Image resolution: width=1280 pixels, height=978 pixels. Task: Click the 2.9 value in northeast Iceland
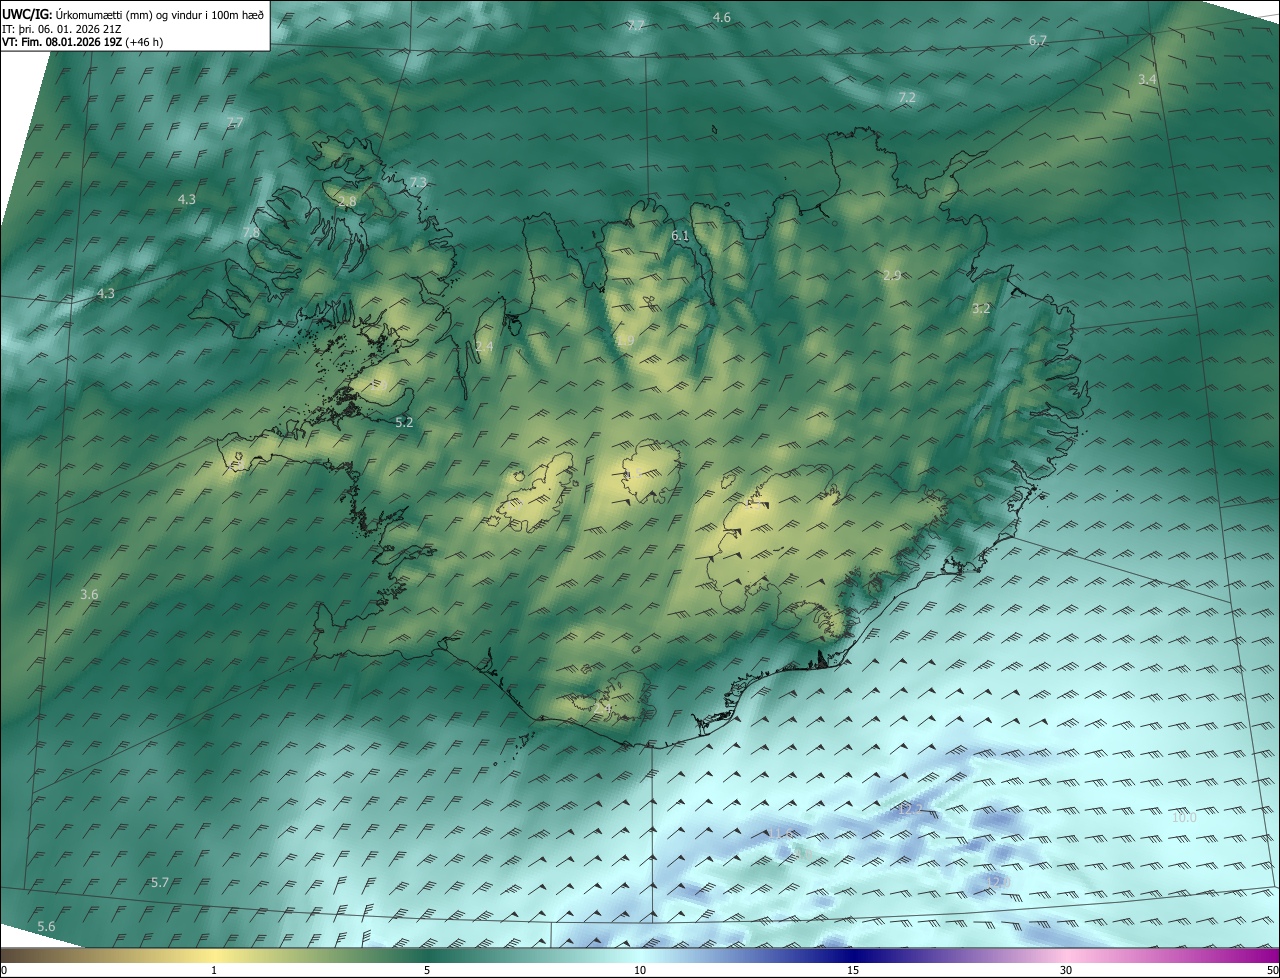tap(892, 276)
